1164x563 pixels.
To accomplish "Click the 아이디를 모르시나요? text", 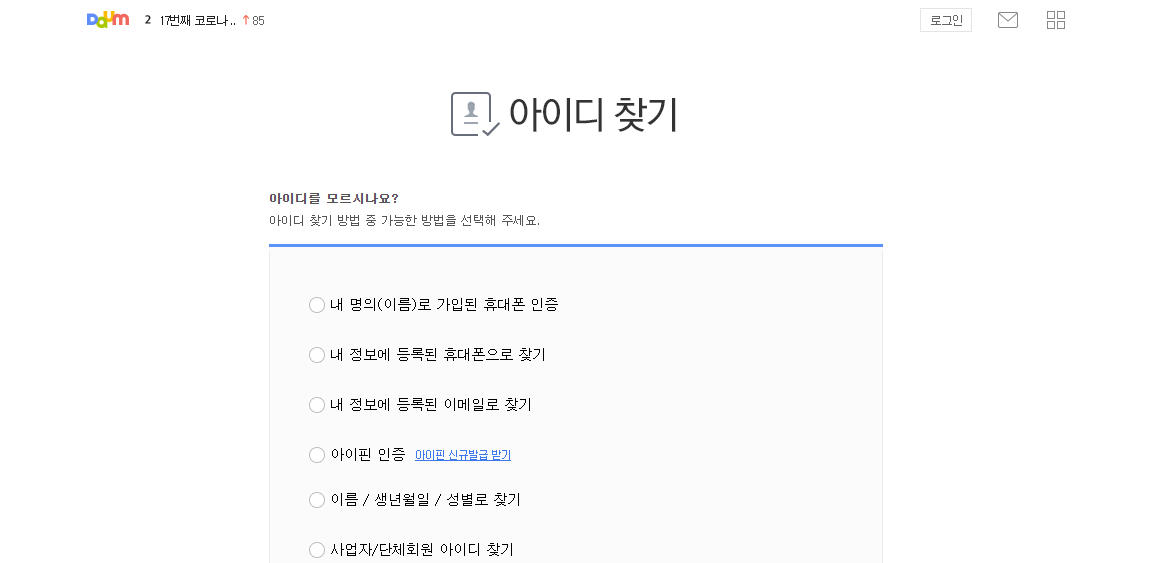I will coord(333,198).
